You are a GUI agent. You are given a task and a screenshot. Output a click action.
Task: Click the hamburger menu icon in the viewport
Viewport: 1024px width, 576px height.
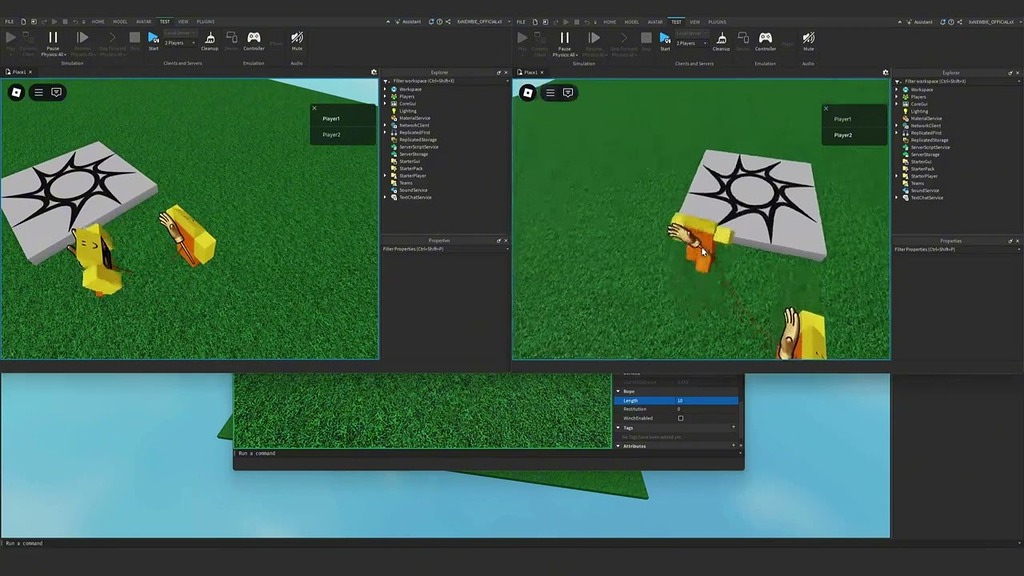click(37, 91)
